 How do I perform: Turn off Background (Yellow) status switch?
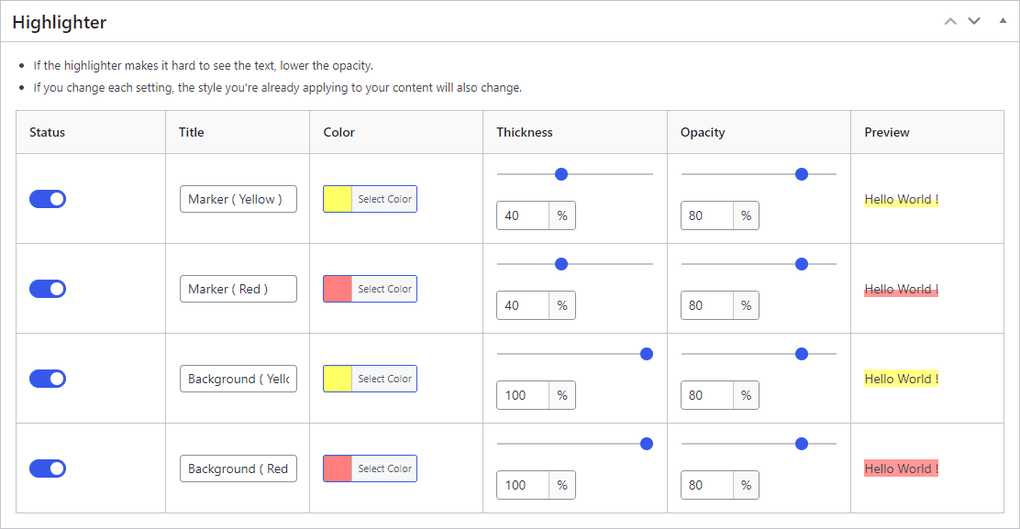click(48, 379)
